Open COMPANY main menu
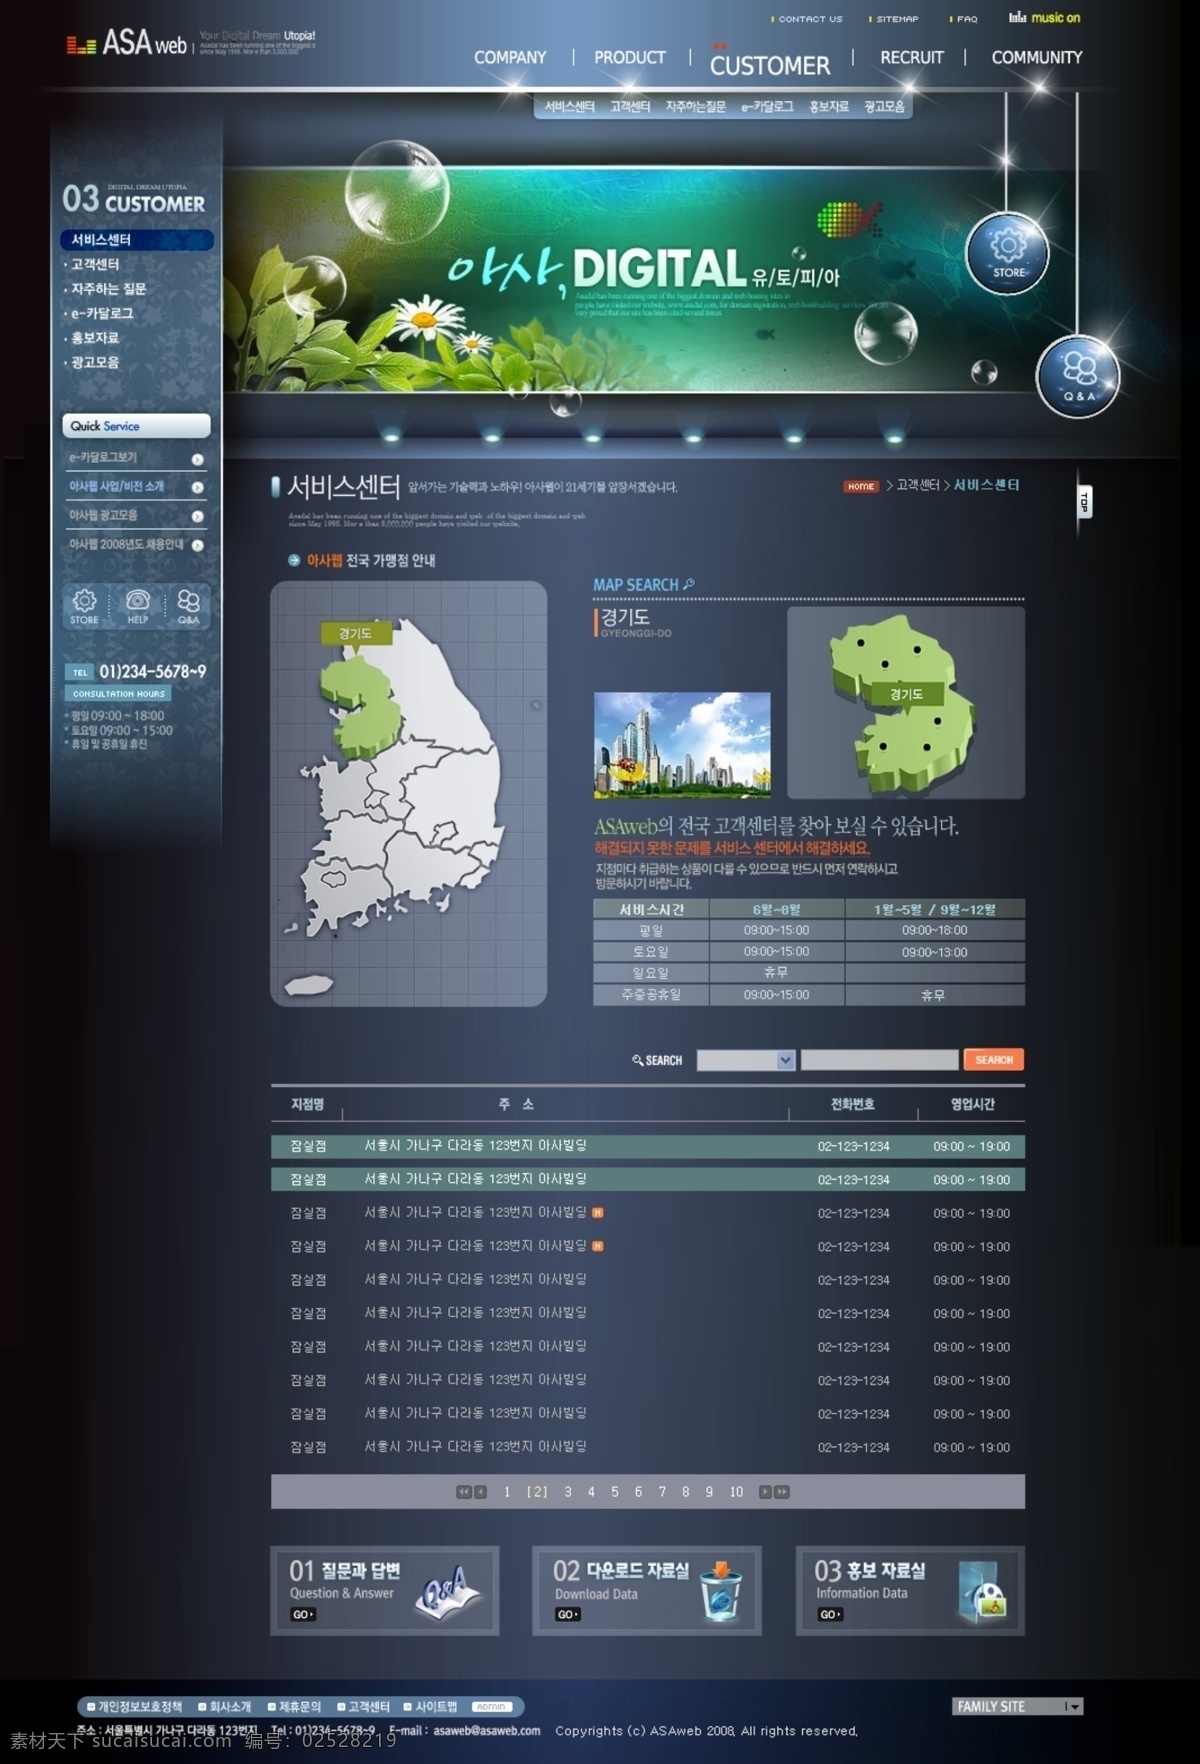This screenshot has width=1200, height=1764. tap(510, 58)
